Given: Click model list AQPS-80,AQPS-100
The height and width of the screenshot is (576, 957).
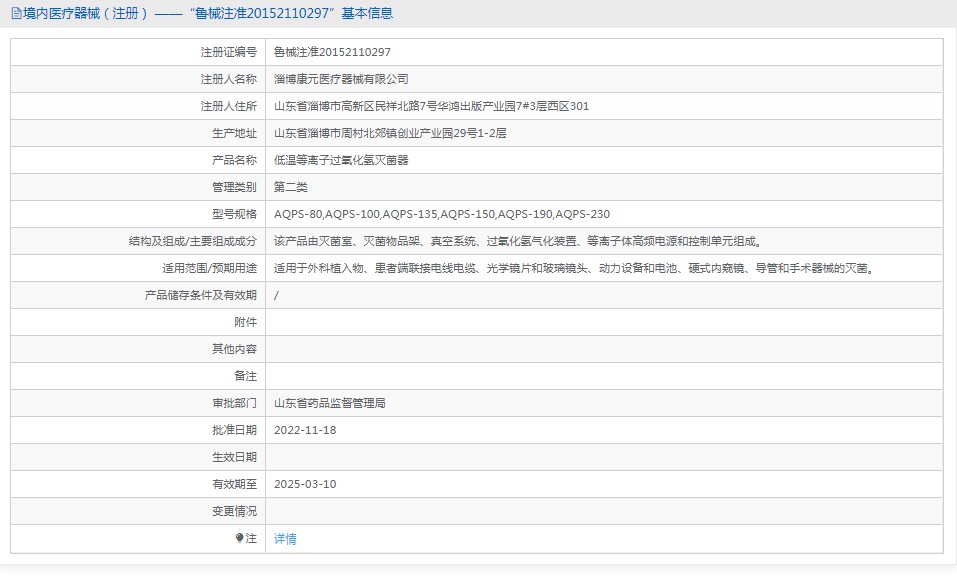Looking at the screenshot, I should coord(442,214).
